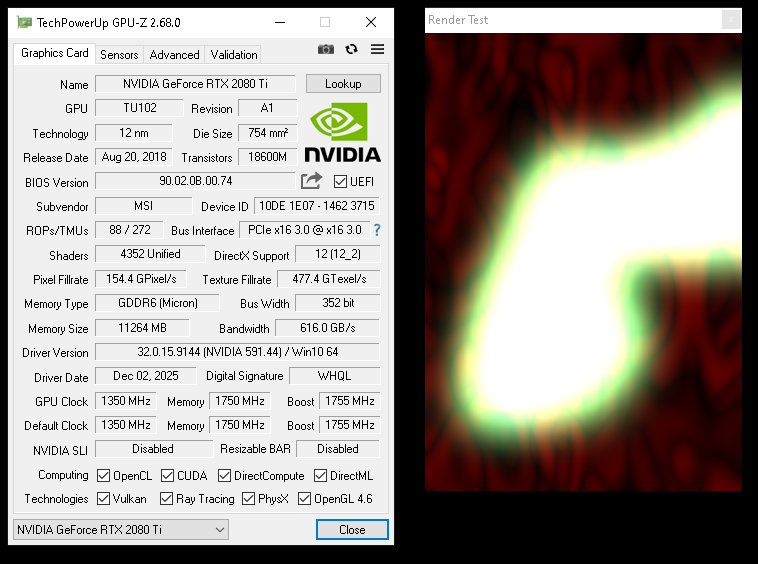Take a screenshot with the camera icon
The height and width of the screenshot is (564, 758).
tap(326, 49)
